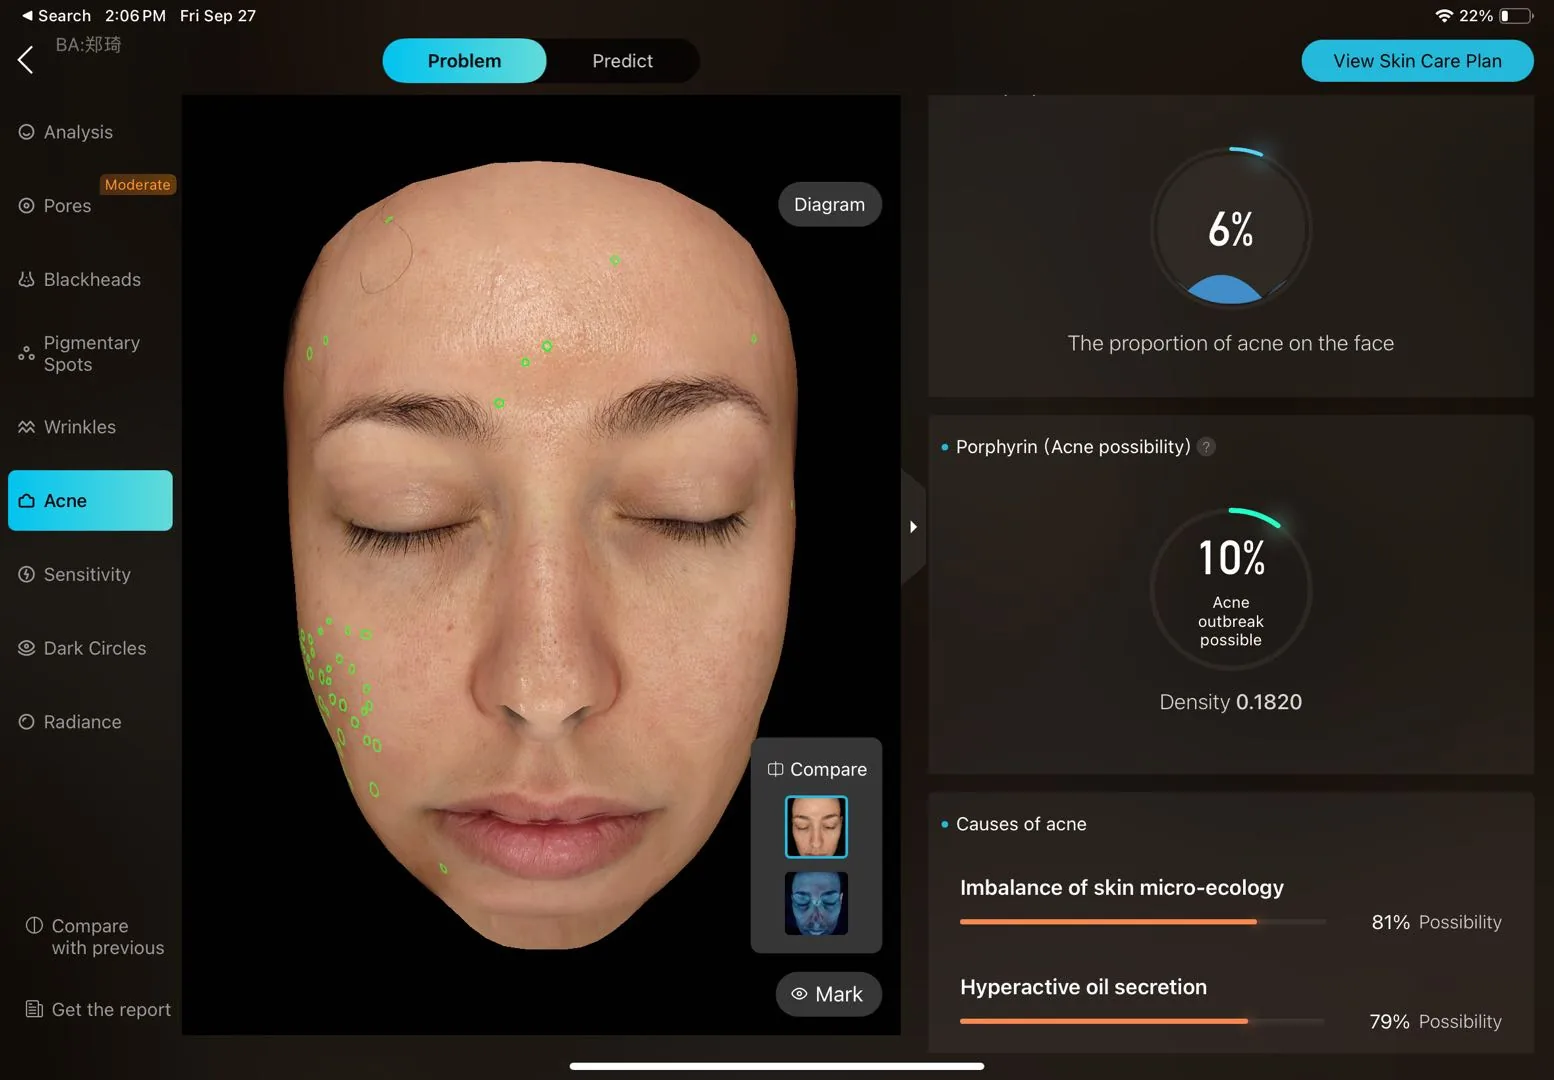
Task: Click the Causes of acne heading
Action: [x=1021, y=824]
